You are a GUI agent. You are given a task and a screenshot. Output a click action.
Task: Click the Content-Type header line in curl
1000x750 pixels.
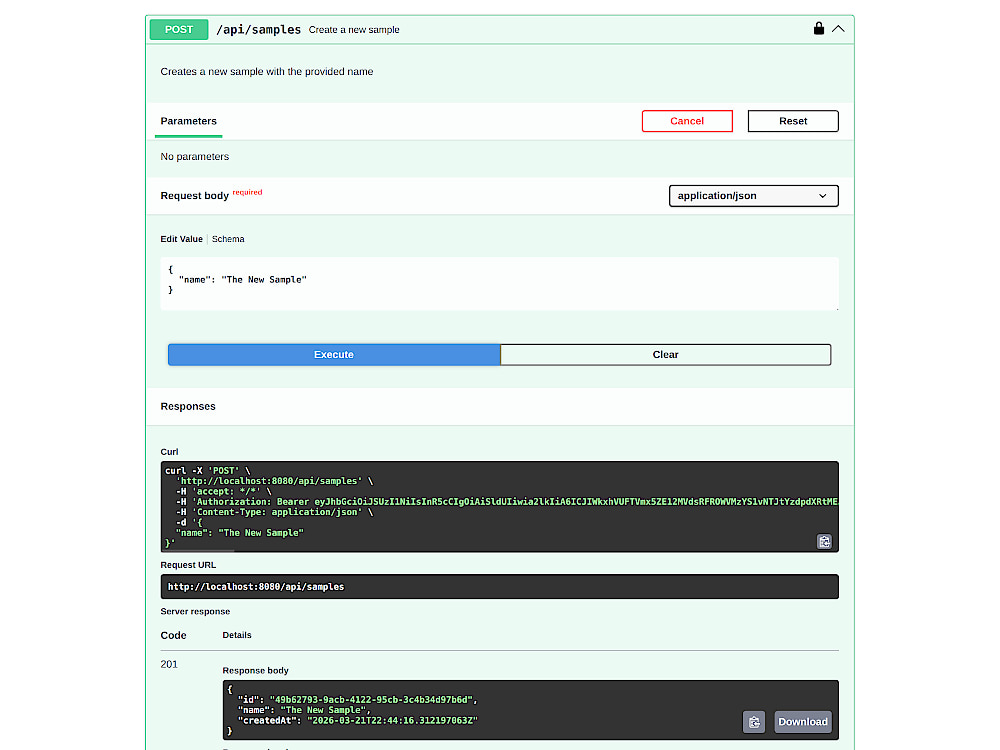[x=275, y=512]
